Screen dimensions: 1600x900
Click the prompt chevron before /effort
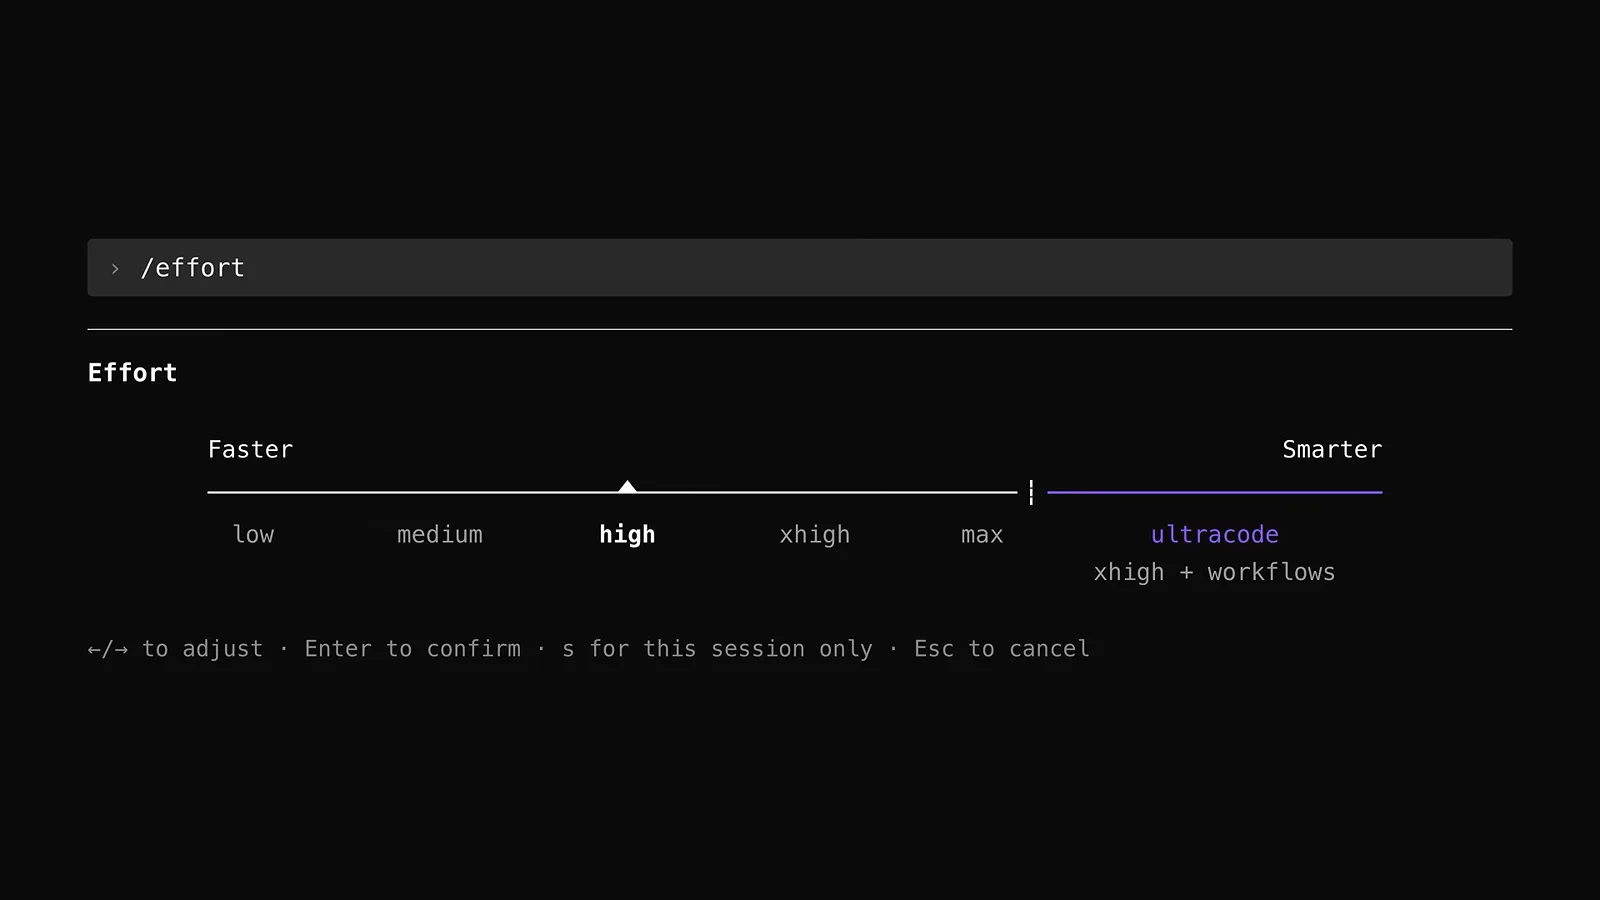coord(115,269)
